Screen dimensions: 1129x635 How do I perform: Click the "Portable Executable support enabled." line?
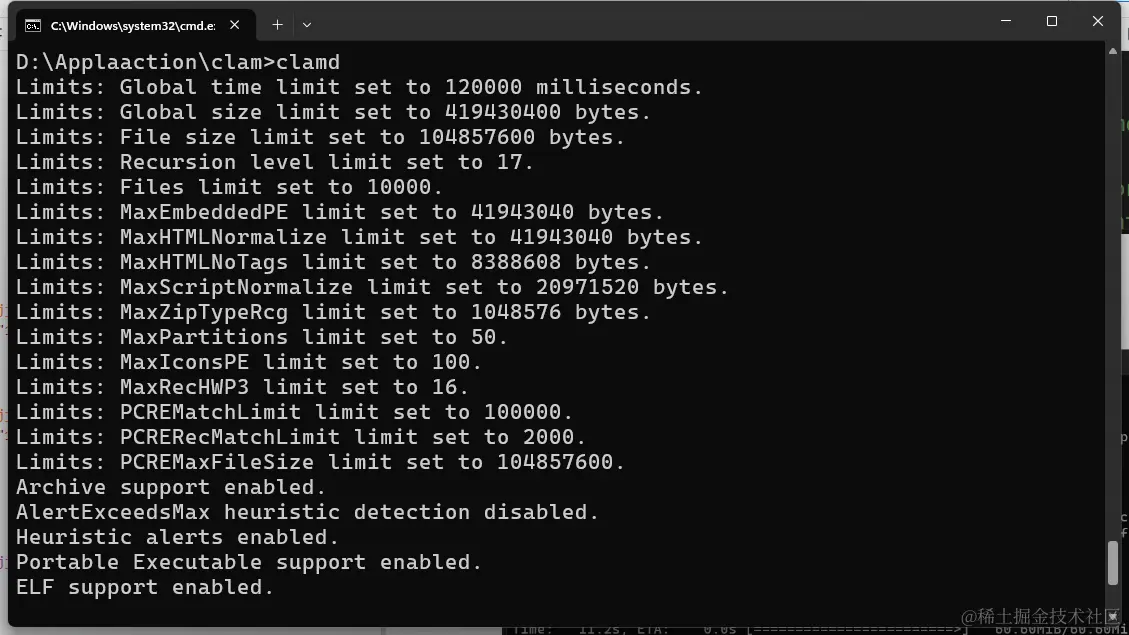tap(249, 562)
